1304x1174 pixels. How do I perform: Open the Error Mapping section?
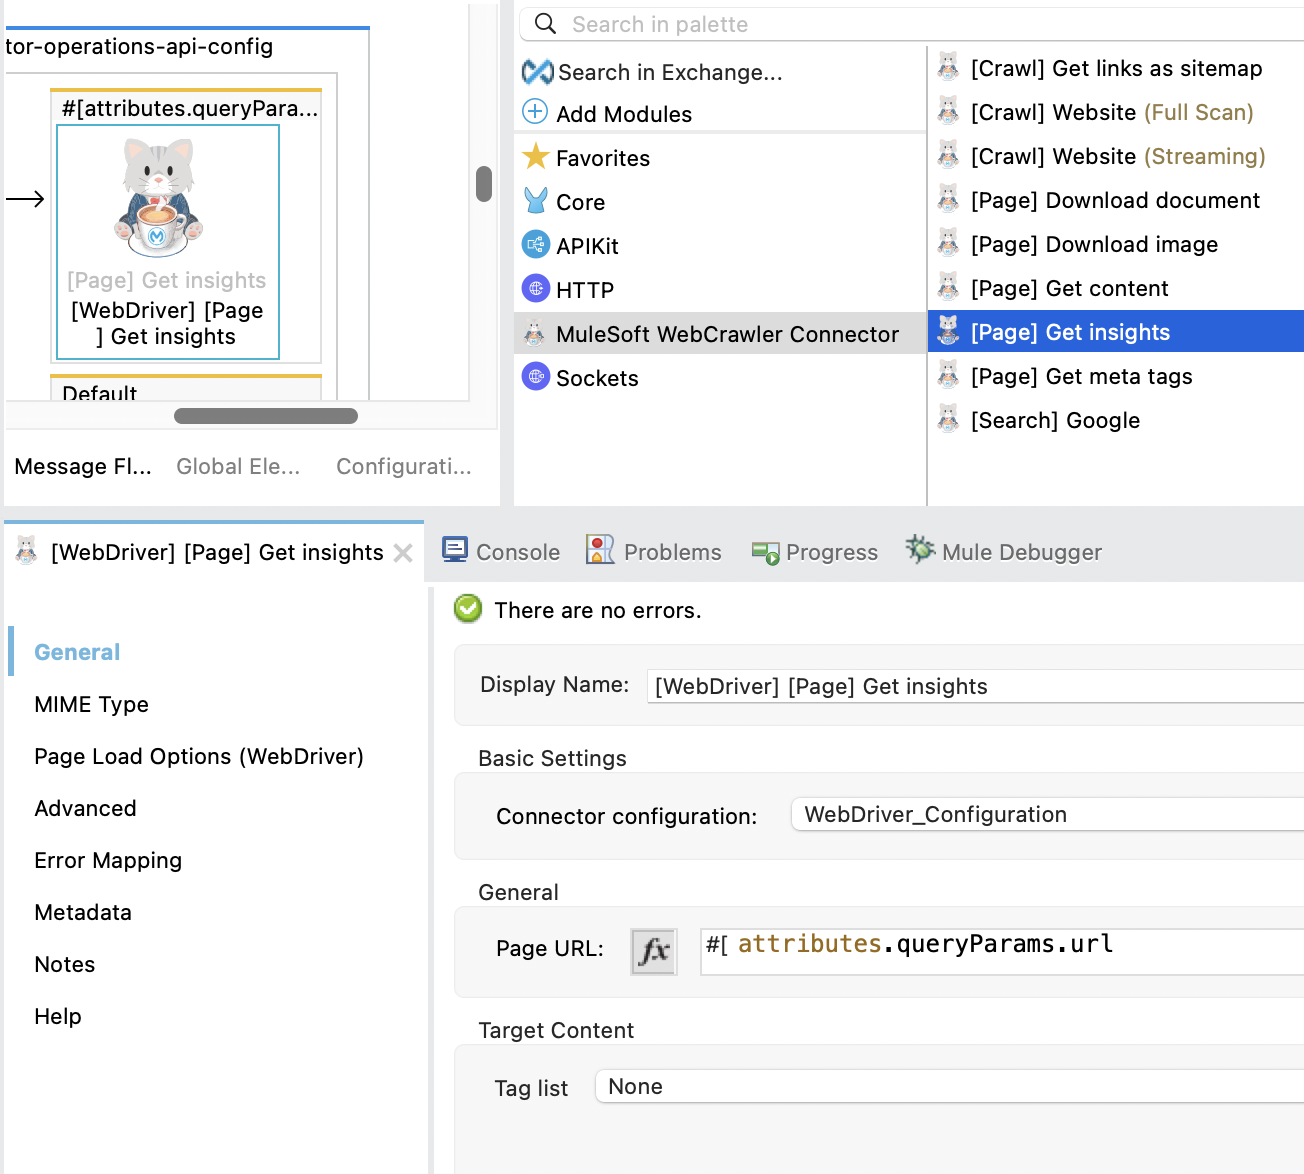pyautogui.click(x=108, y=860)
